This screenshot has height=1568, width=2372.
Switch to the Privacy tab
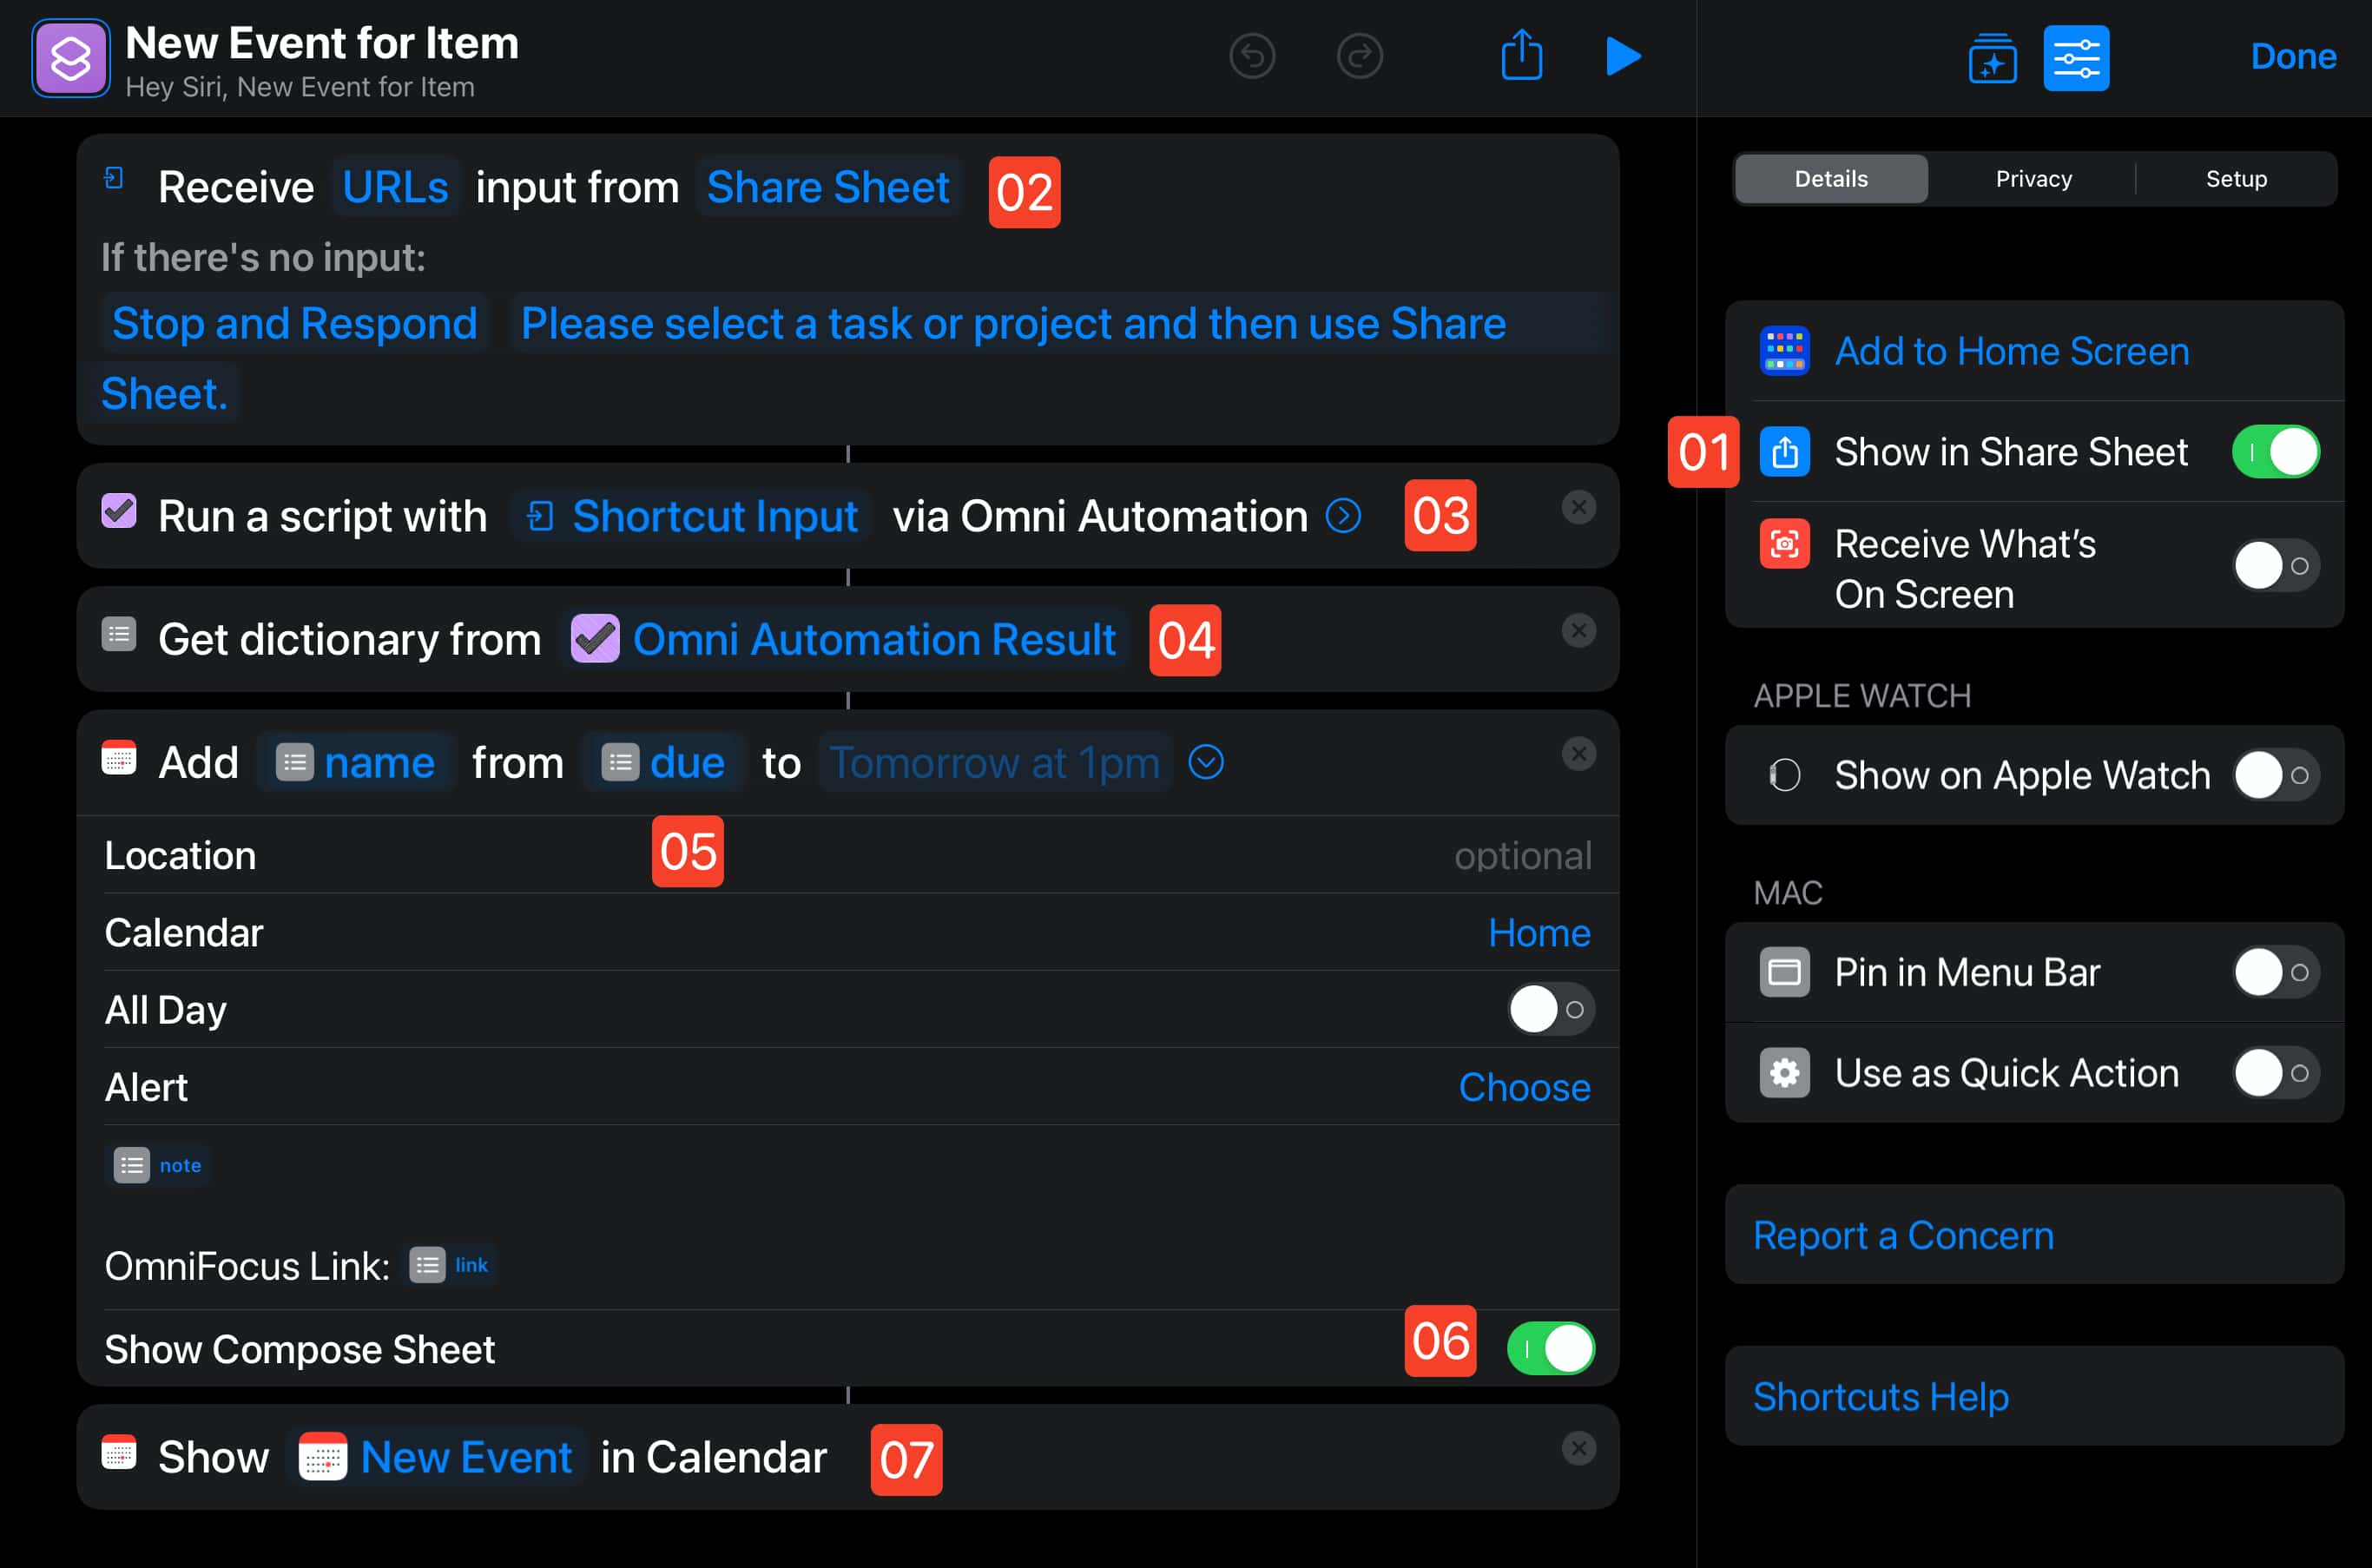coord(2033,179)
